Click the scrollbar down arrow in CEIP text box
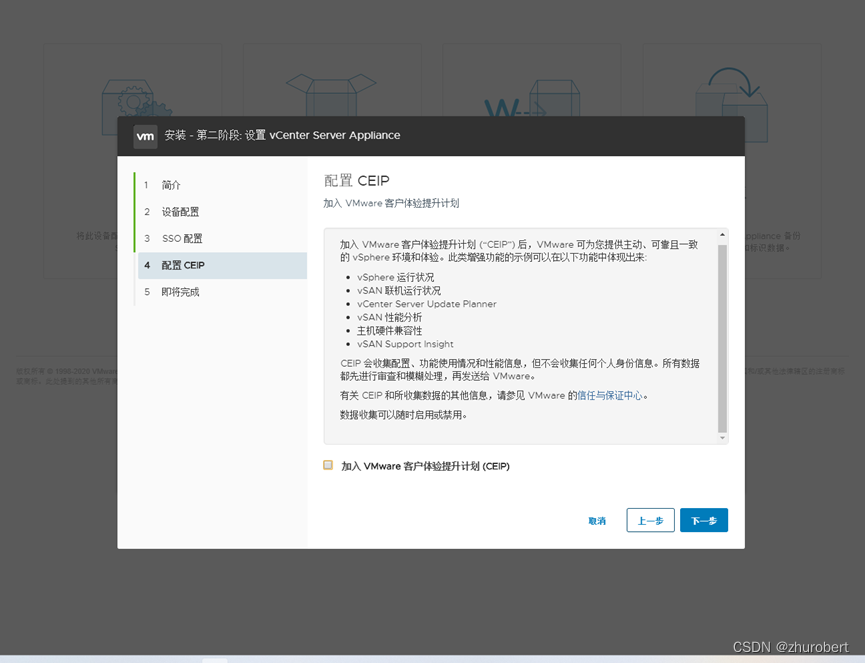 [722, 436]
